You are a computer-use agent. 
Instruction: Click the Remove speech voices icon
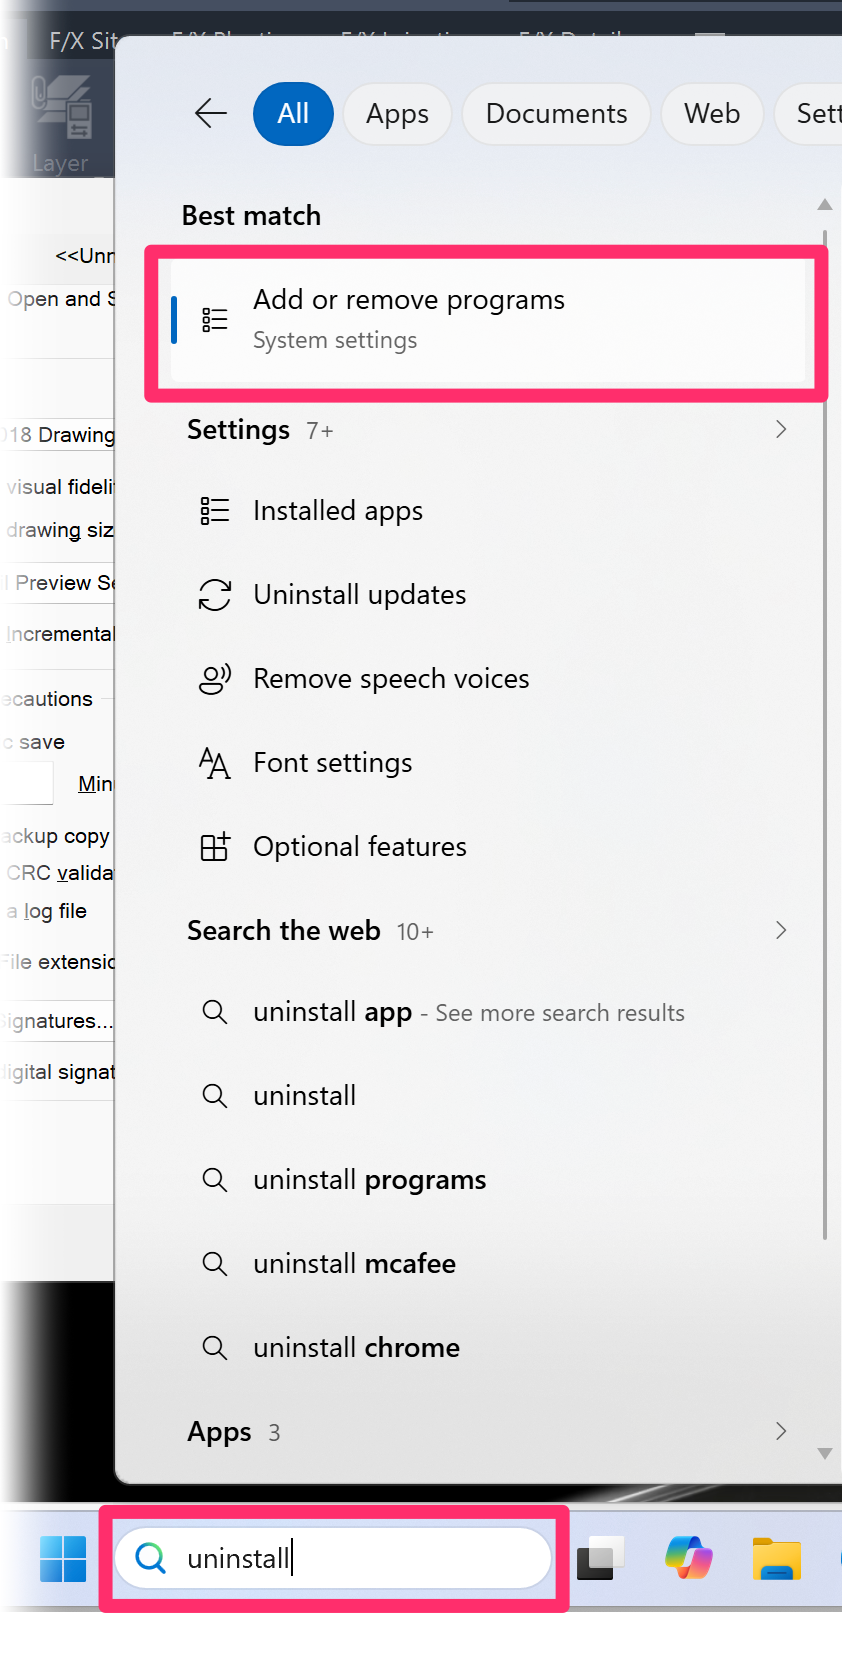(214, 678)
